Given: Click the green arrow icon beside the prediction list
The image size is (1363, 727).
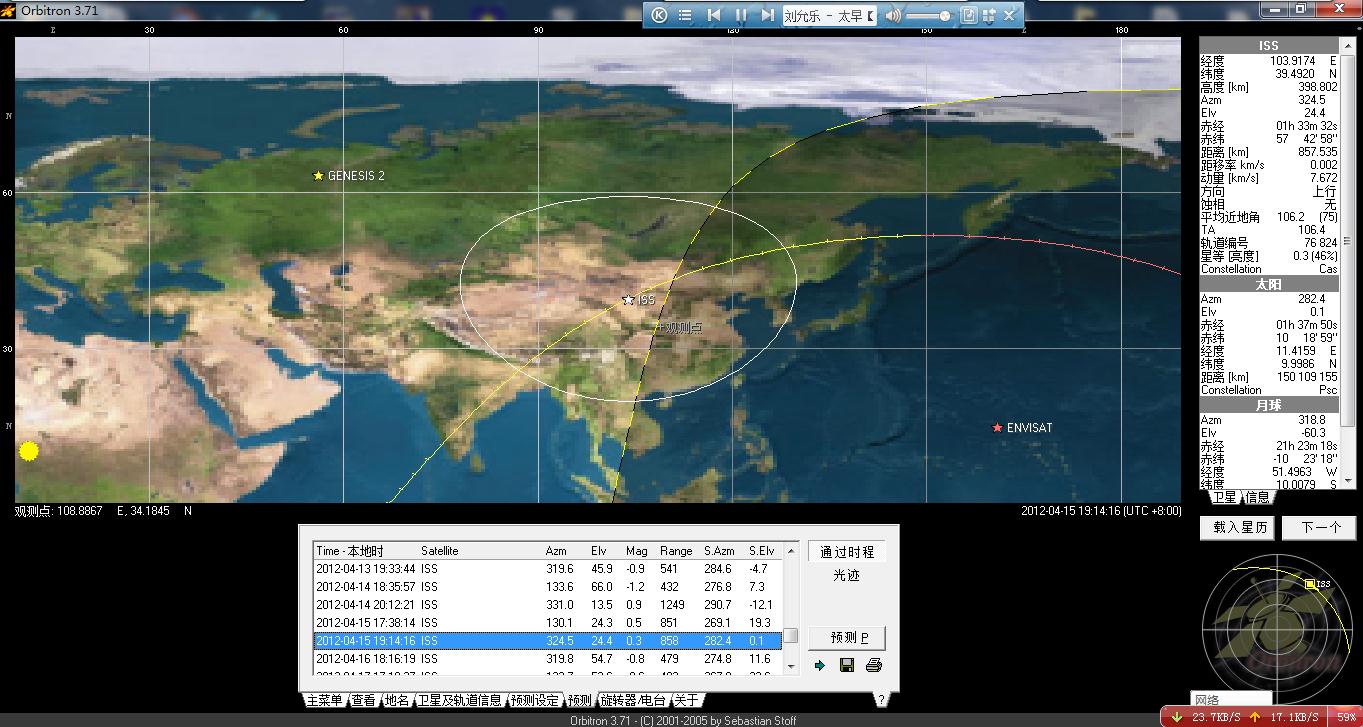Looking at the screenshot, I should point(820,665).
